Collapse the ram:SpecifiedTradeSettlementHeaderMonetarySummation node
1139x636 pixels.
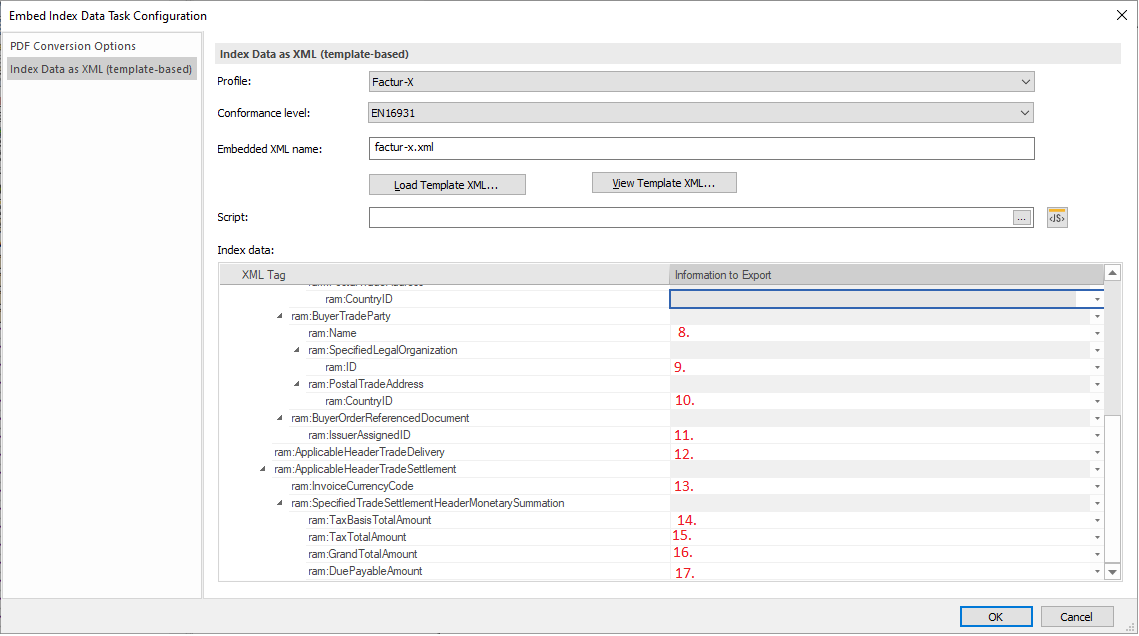[280, 502]
